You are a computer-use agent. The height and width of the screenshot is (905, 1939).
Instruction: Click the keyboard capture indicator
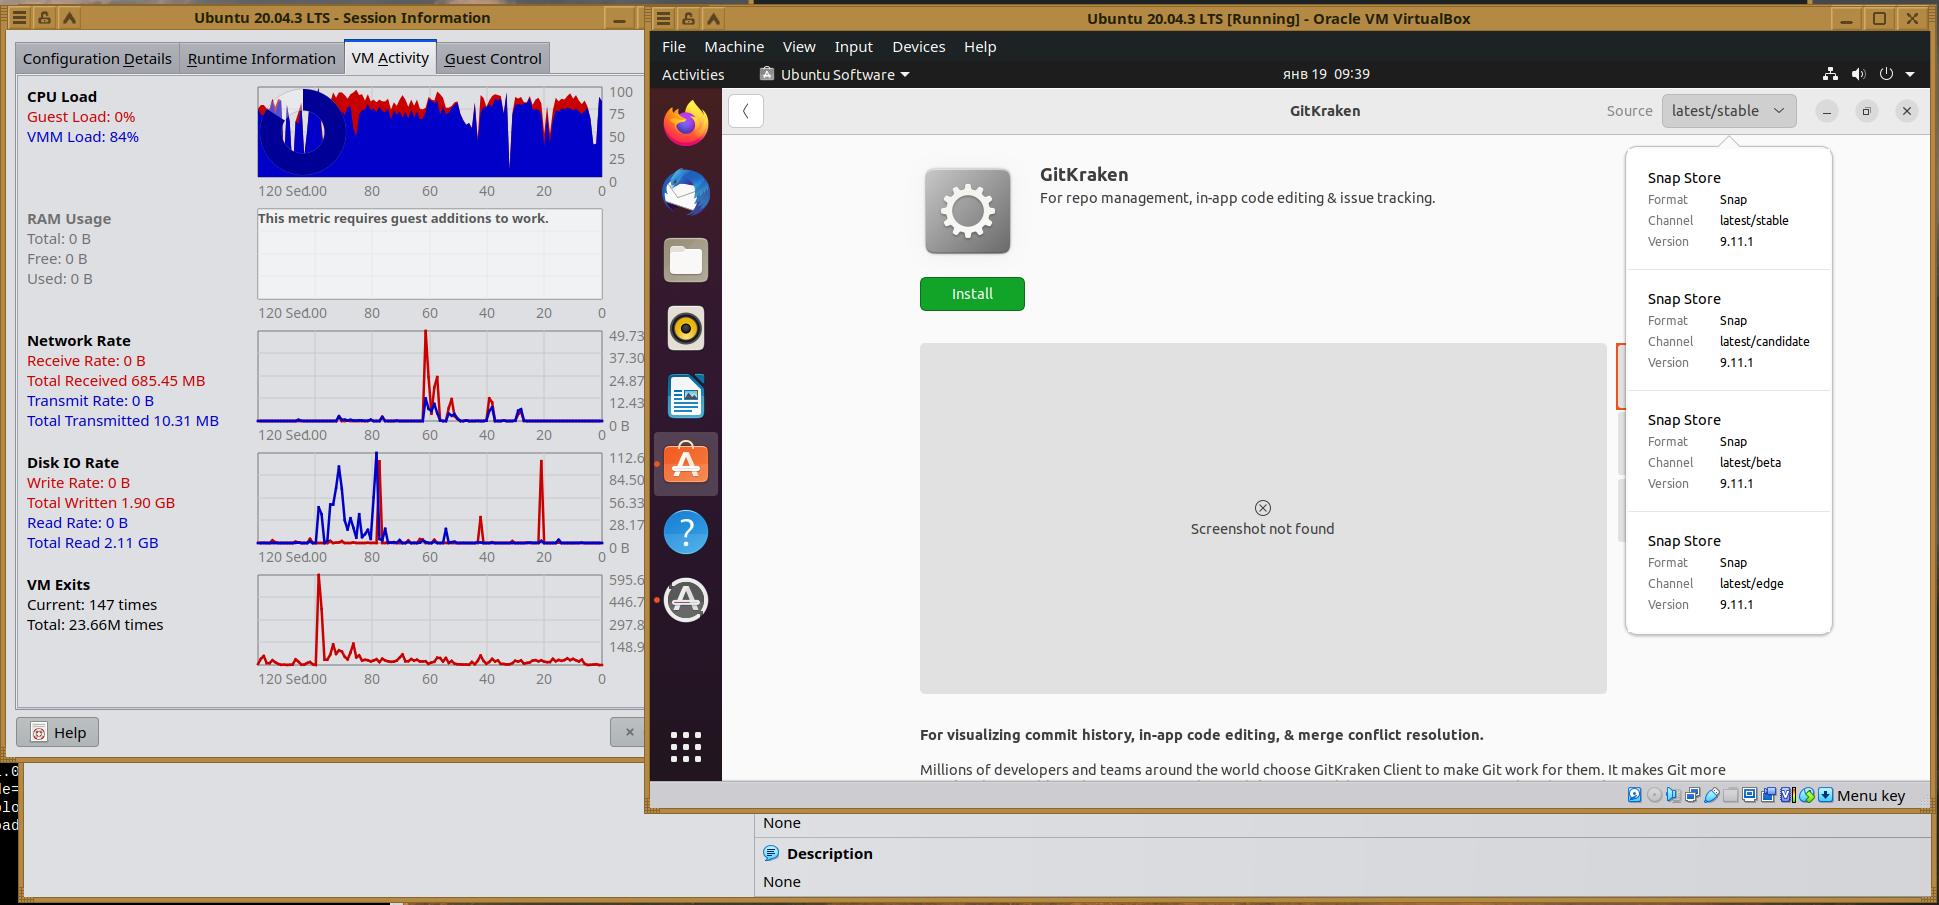click(x=1825, y=795)
